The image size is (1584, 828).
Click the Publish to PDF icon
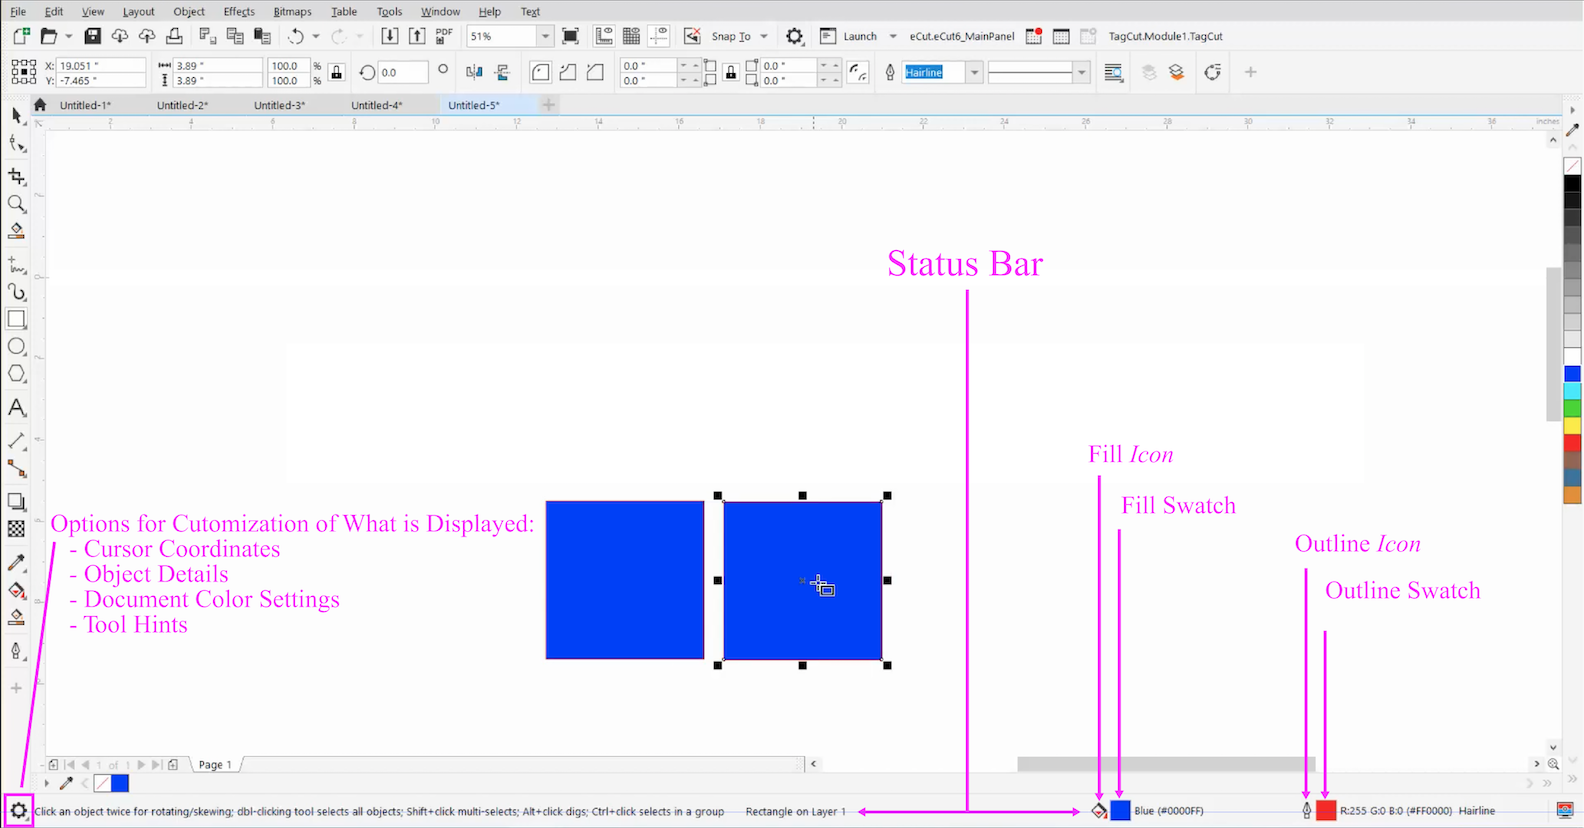point(444,36)
